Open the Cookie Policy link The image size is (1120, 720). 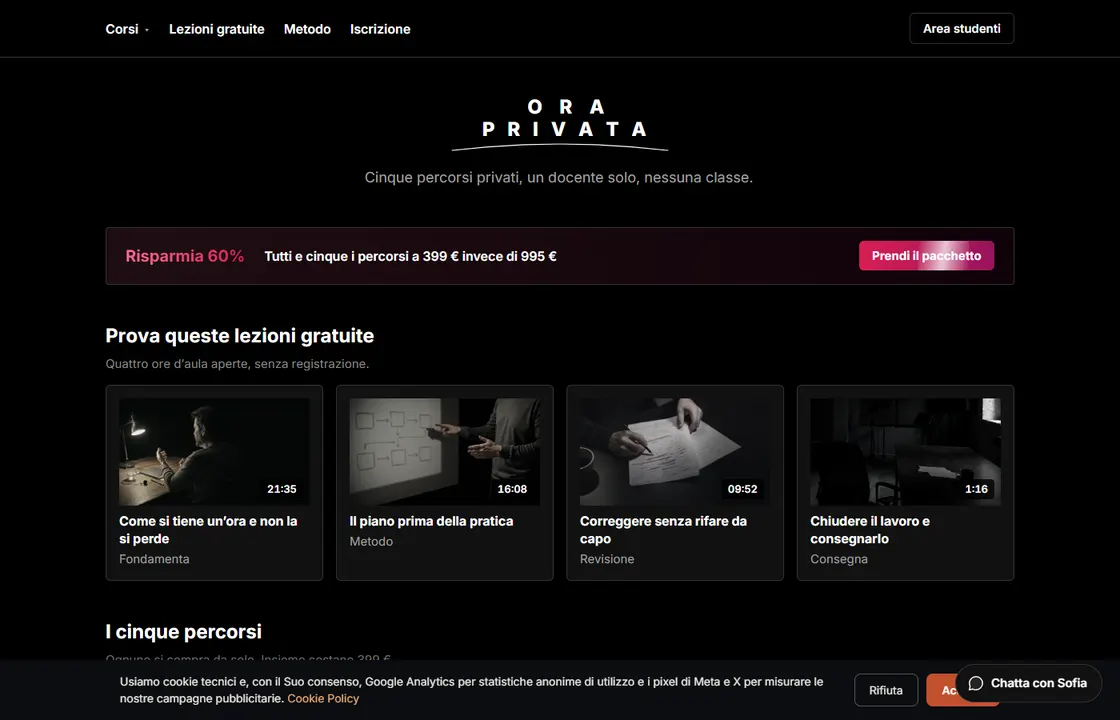[323, 699]
